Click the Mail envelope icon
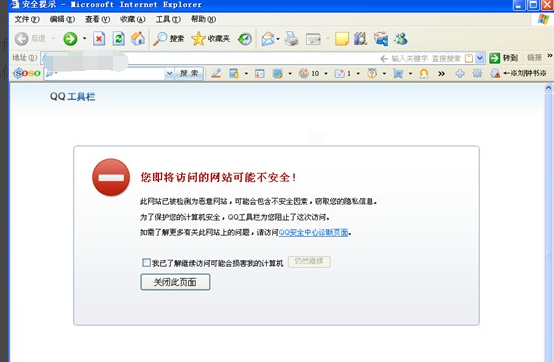 (268, 38)
